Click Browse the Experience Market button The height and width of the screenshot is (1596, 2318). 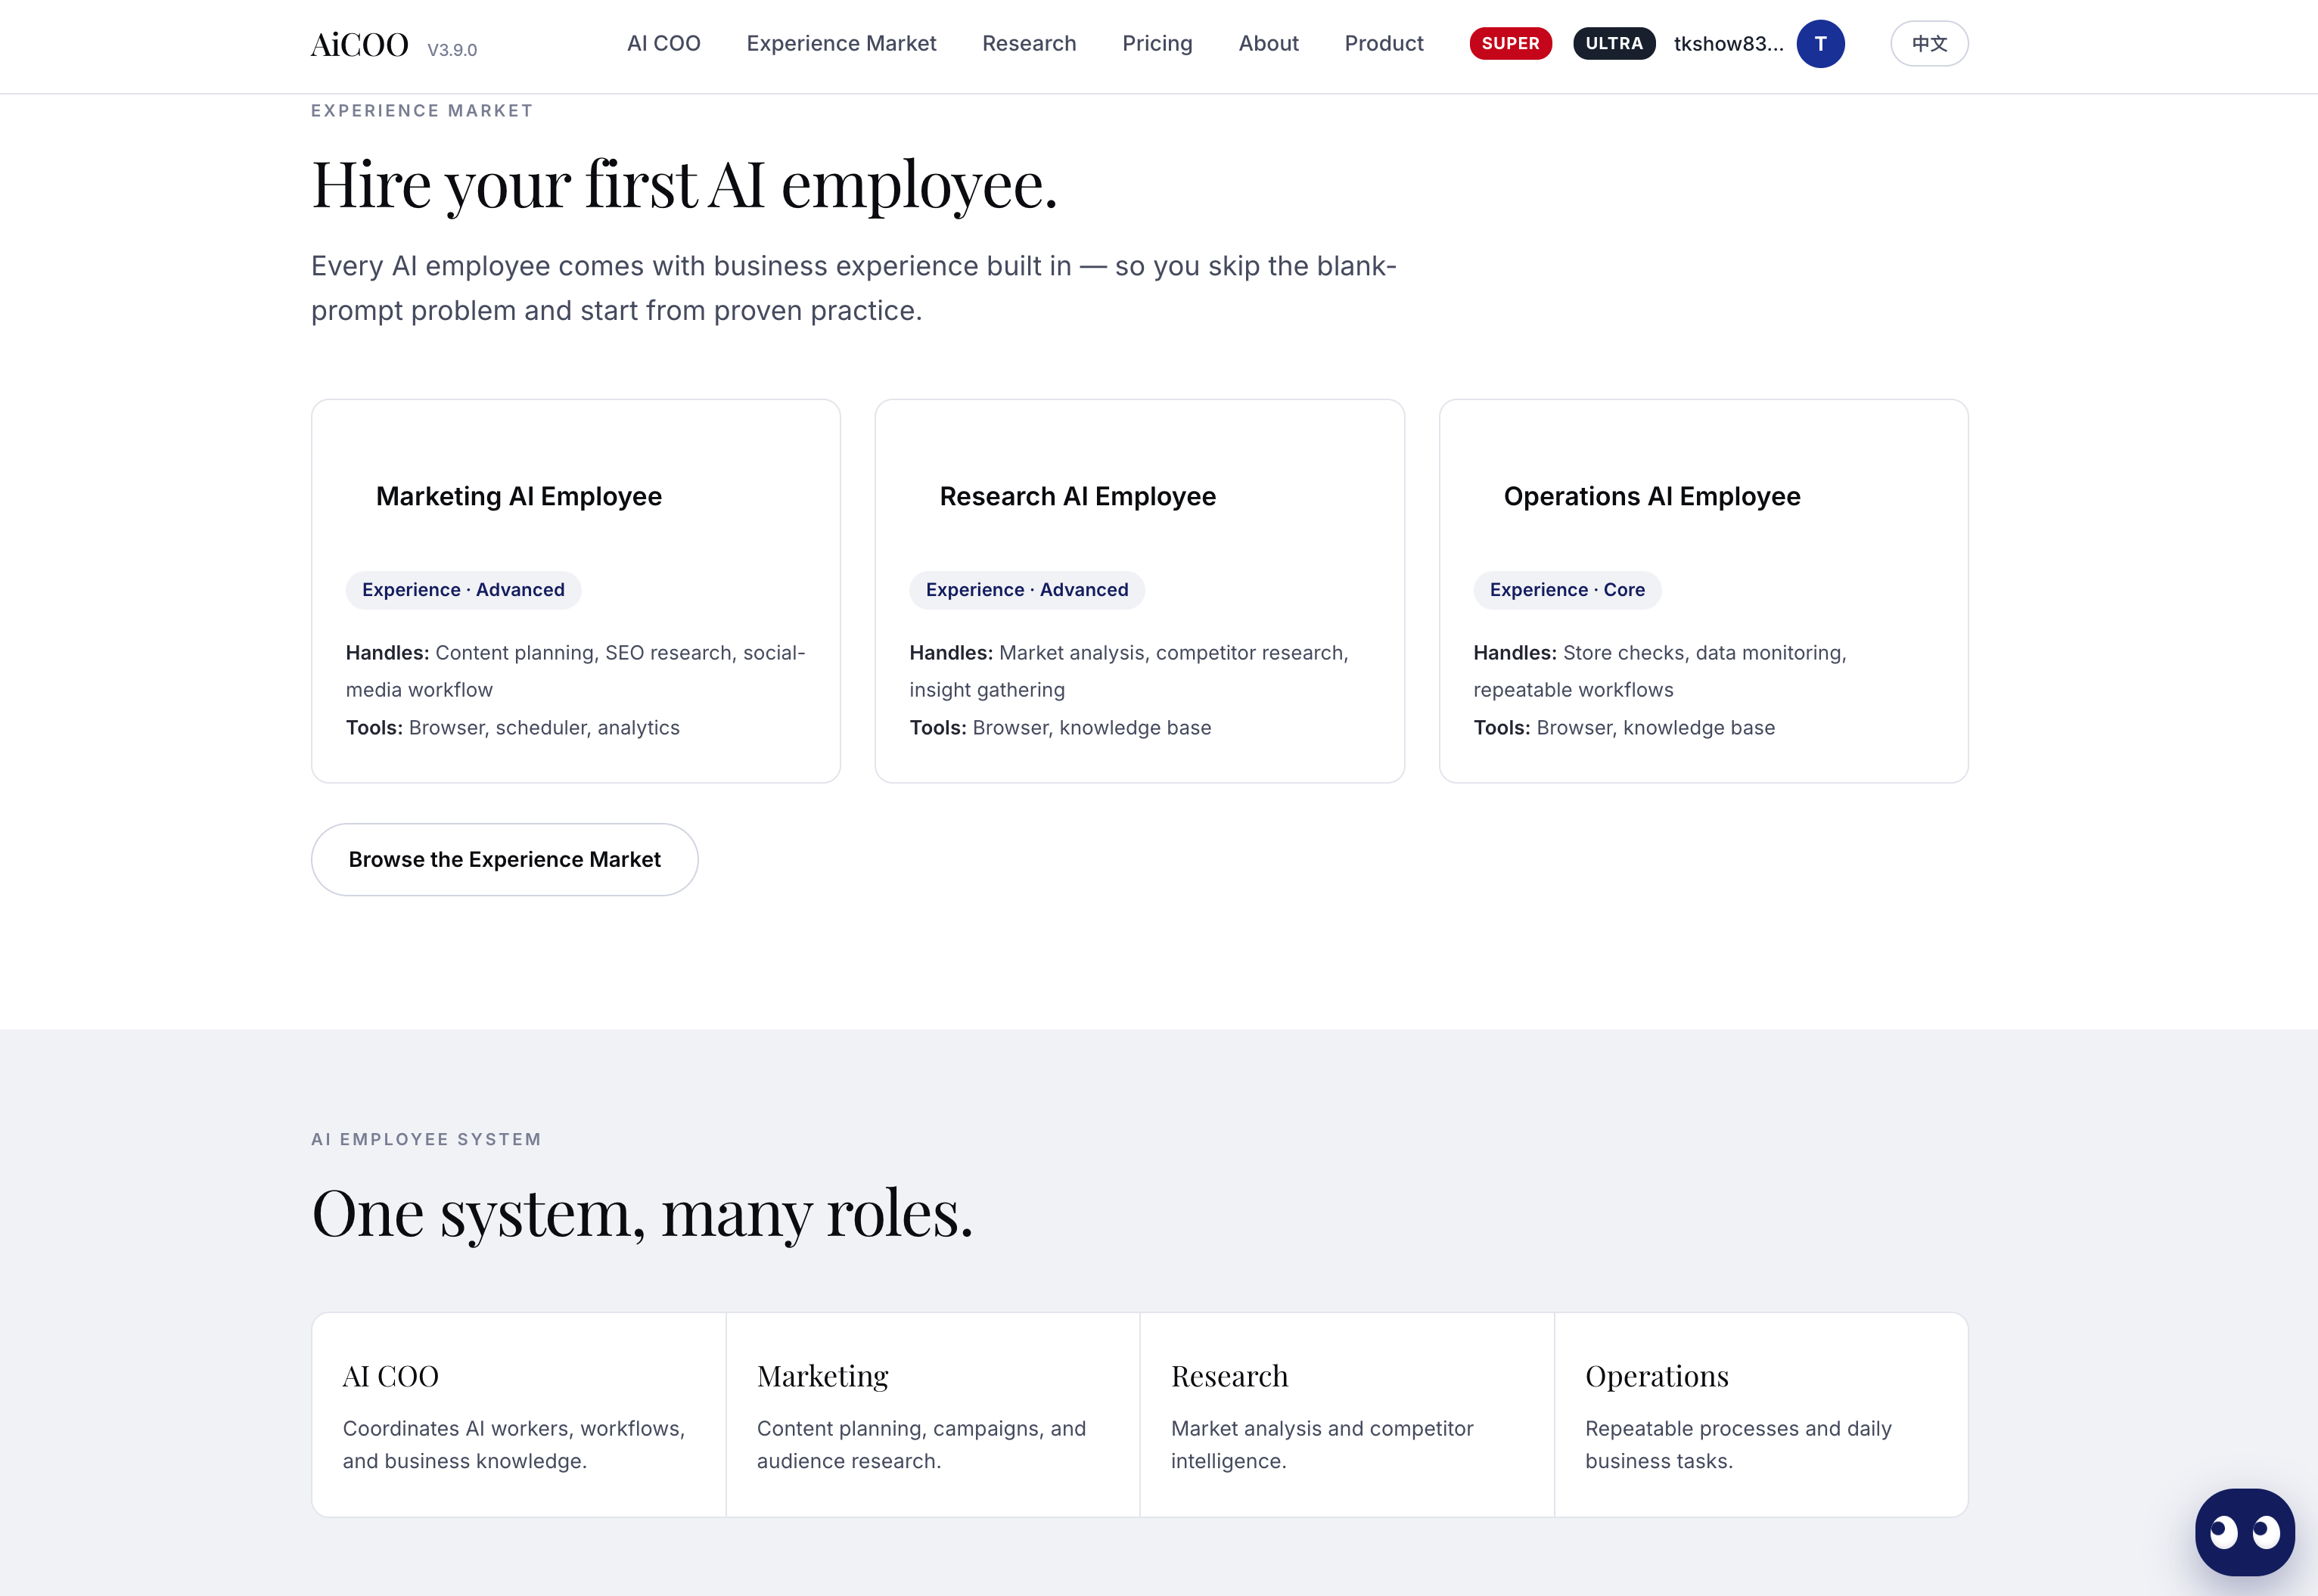(504, 860)
